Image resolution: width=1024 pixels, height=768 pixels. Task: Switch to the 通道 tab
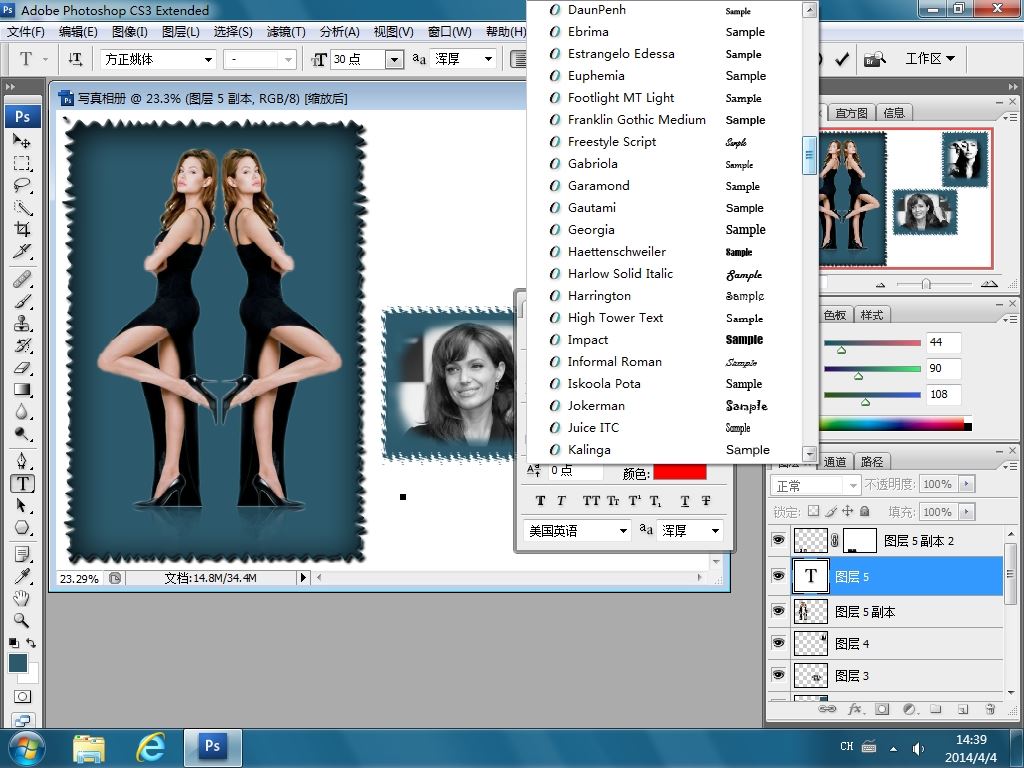835,462
